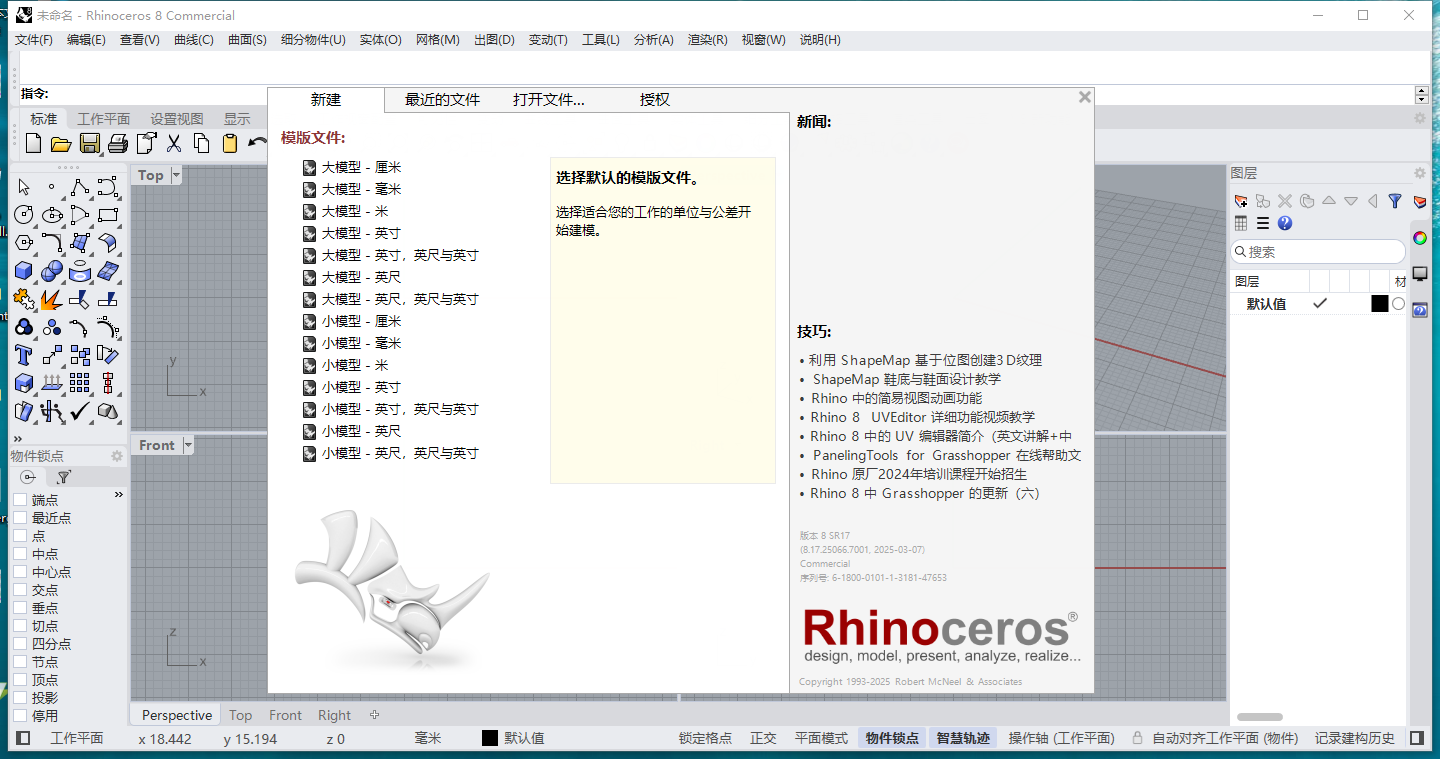1440x759 pixels.
Task: Open the Layers panel settings gear
Action: (1420, 173)
